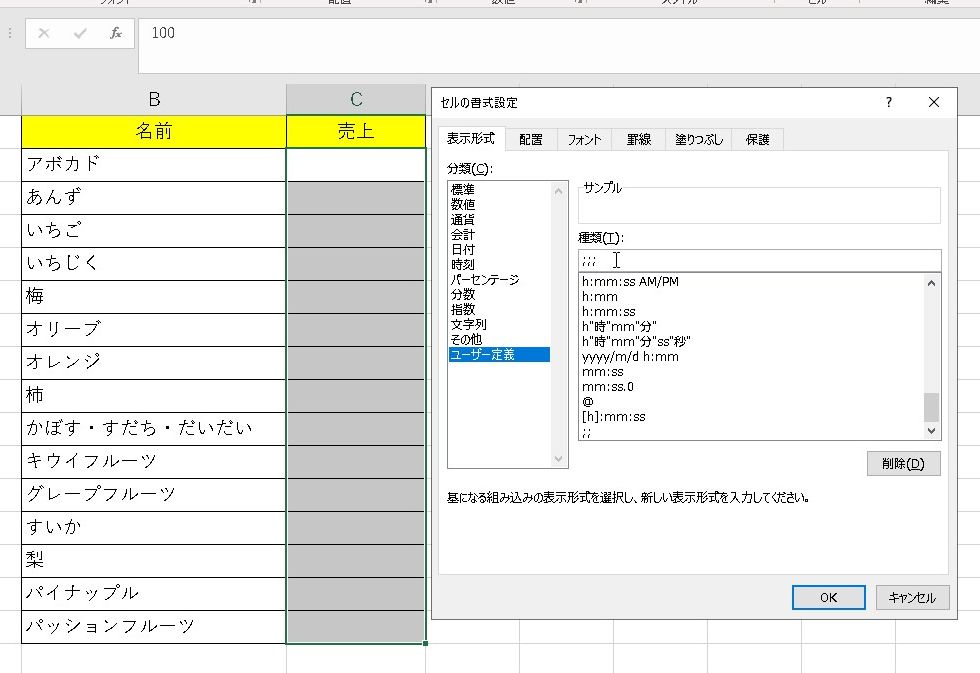Choose 通貨 in the category list
This screenshot has height=673, width=980.
coord(463,219)
